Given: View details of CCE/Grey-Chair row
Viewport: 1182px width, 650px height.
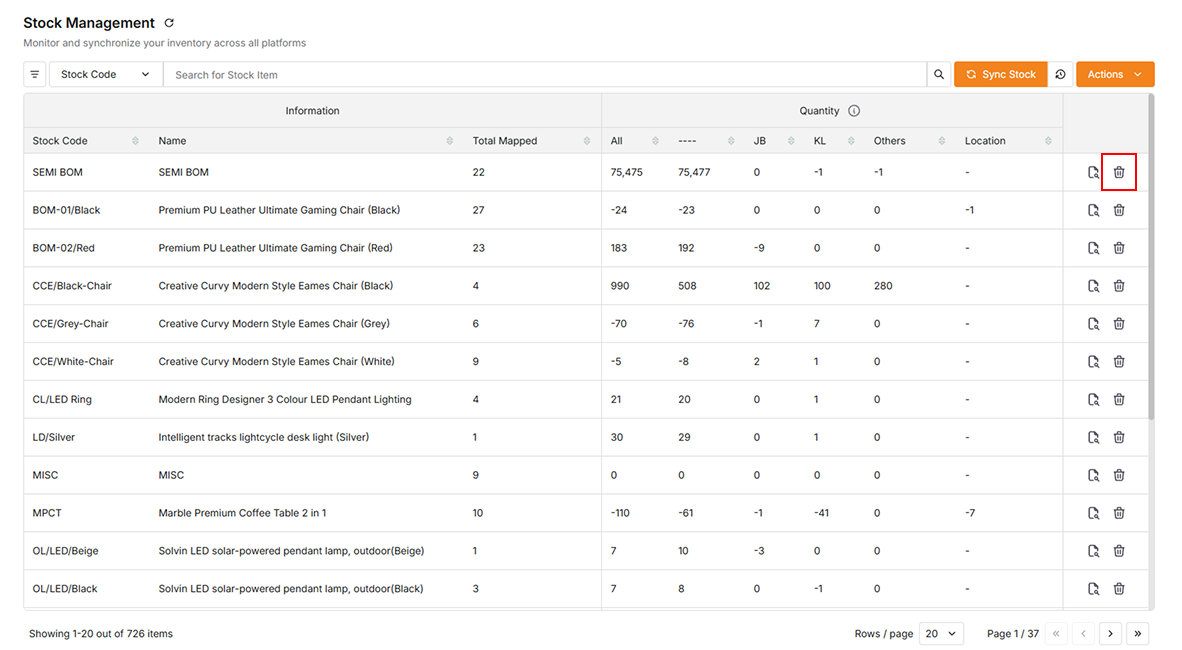Looking at the screenshot, I should click(x=1093, y=323).
